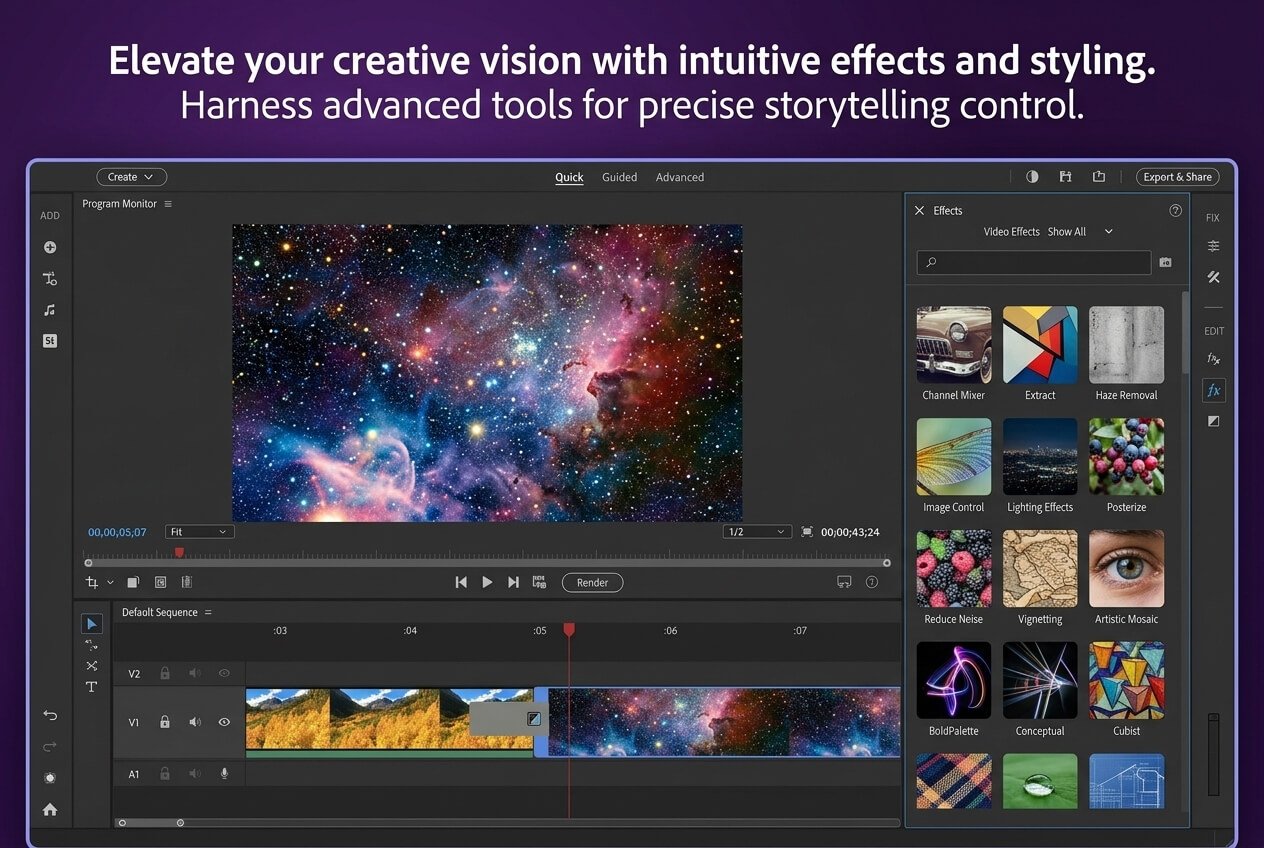Image resolution: width=1264 pixels, height=848 pixels.
Task: Switch to the Advanced editing tab
Action: (x=680, y=177)
